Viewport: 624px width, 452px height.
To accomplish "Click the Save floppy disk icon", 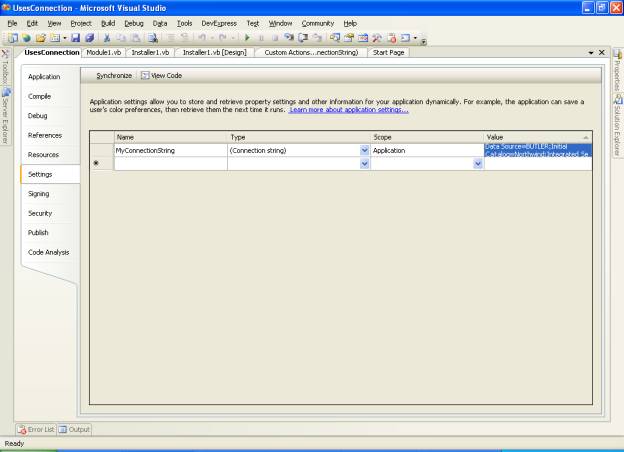I will (75, 38).
